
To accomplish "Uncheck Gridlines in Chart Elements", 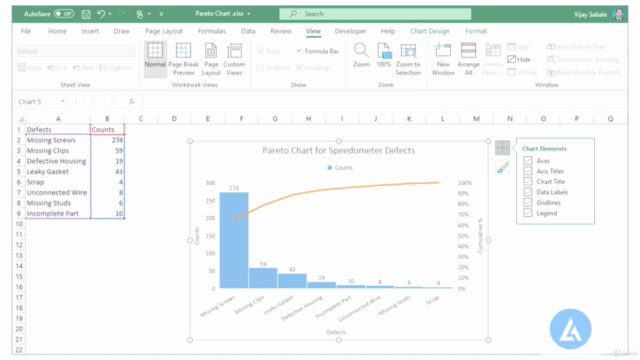I will tap(527, 202).
